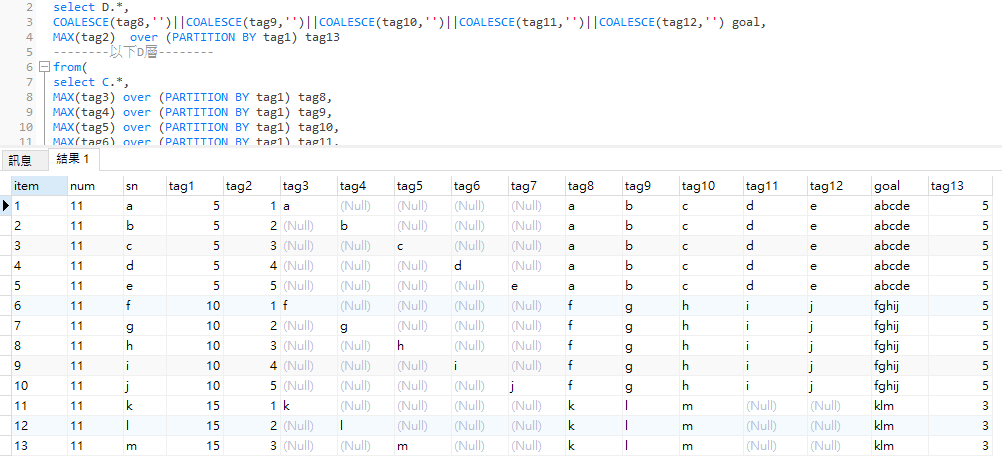Click the tag13 cell '3' in item 12 row
This screenshot has height=457, width=1005.
pyautogui.click(x=960, y=426)
